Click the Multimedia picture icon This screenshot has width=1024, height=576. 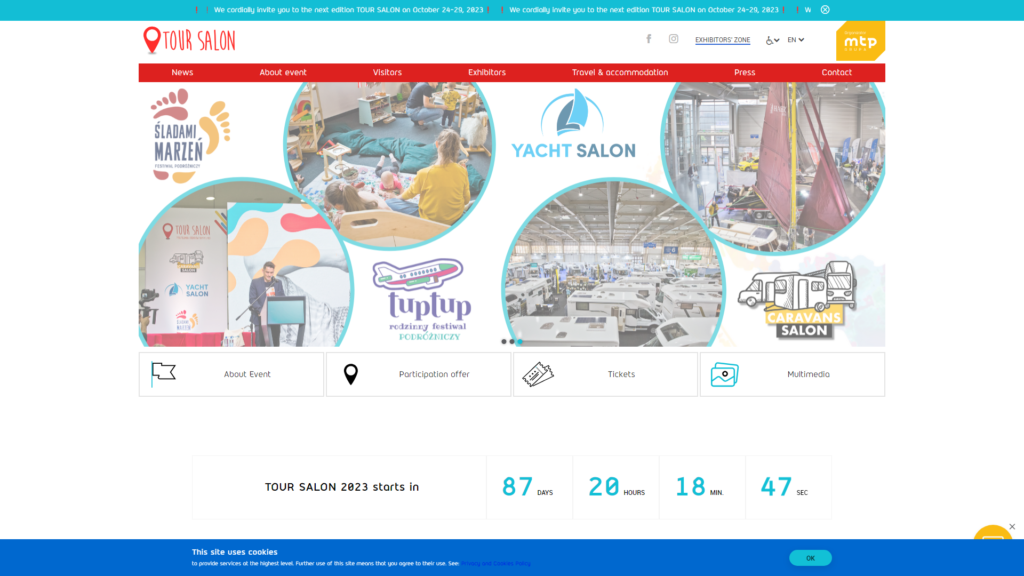pyautogui.click(x=724, y=374)
